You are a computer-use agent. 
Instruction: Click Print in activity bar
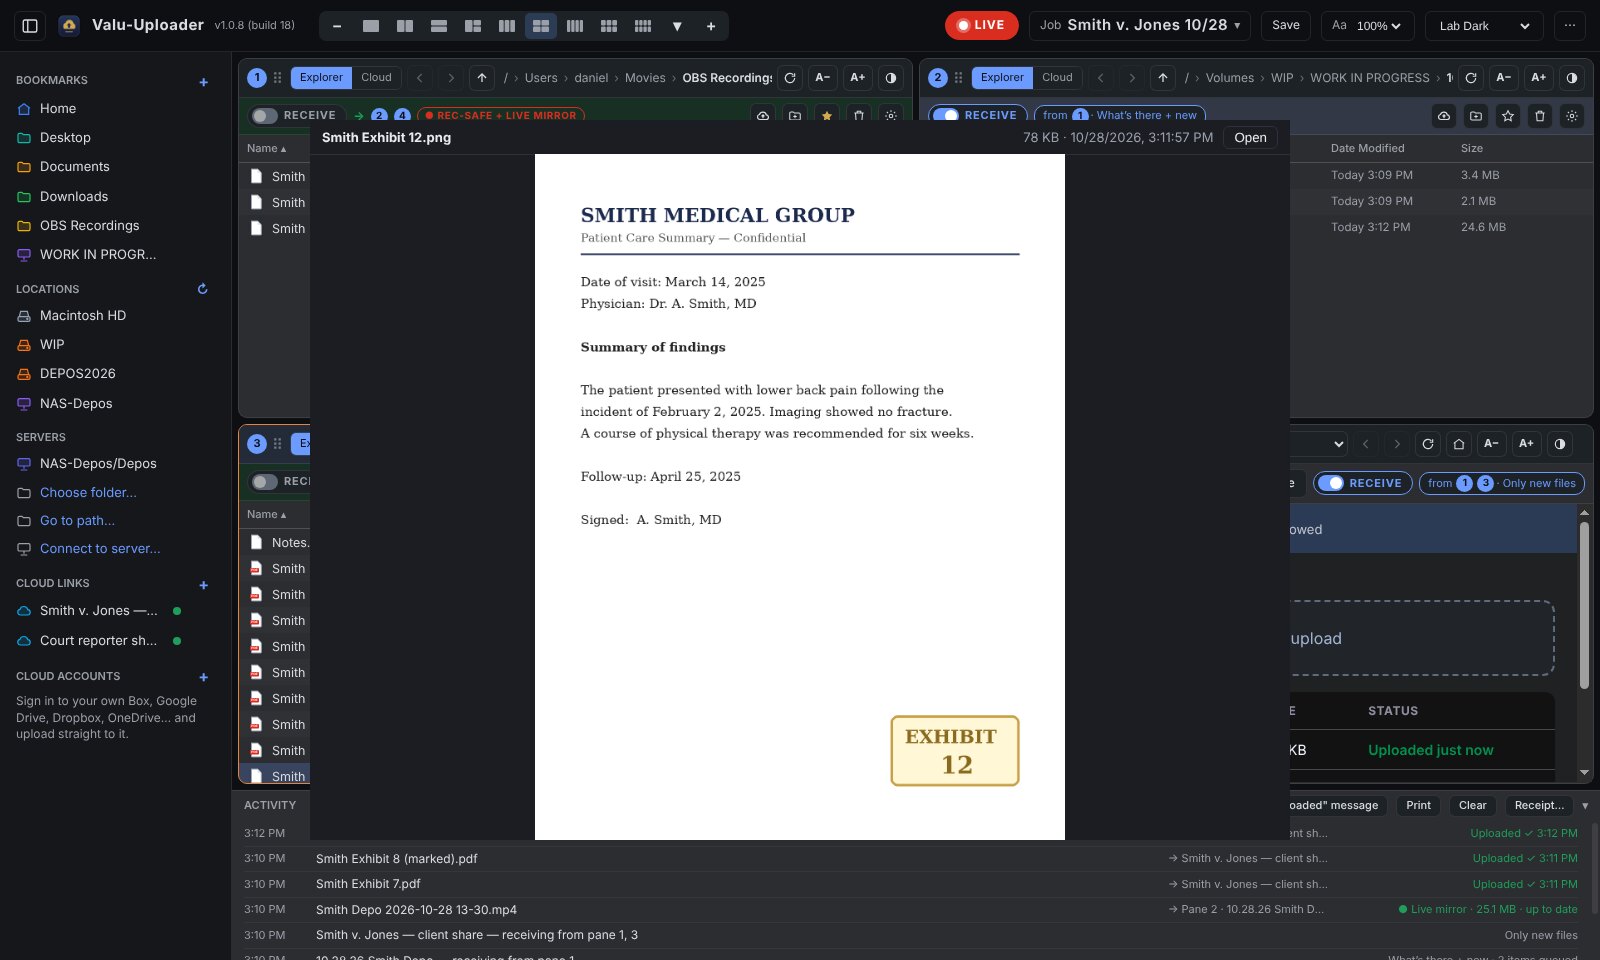[x=1418, y=806]
